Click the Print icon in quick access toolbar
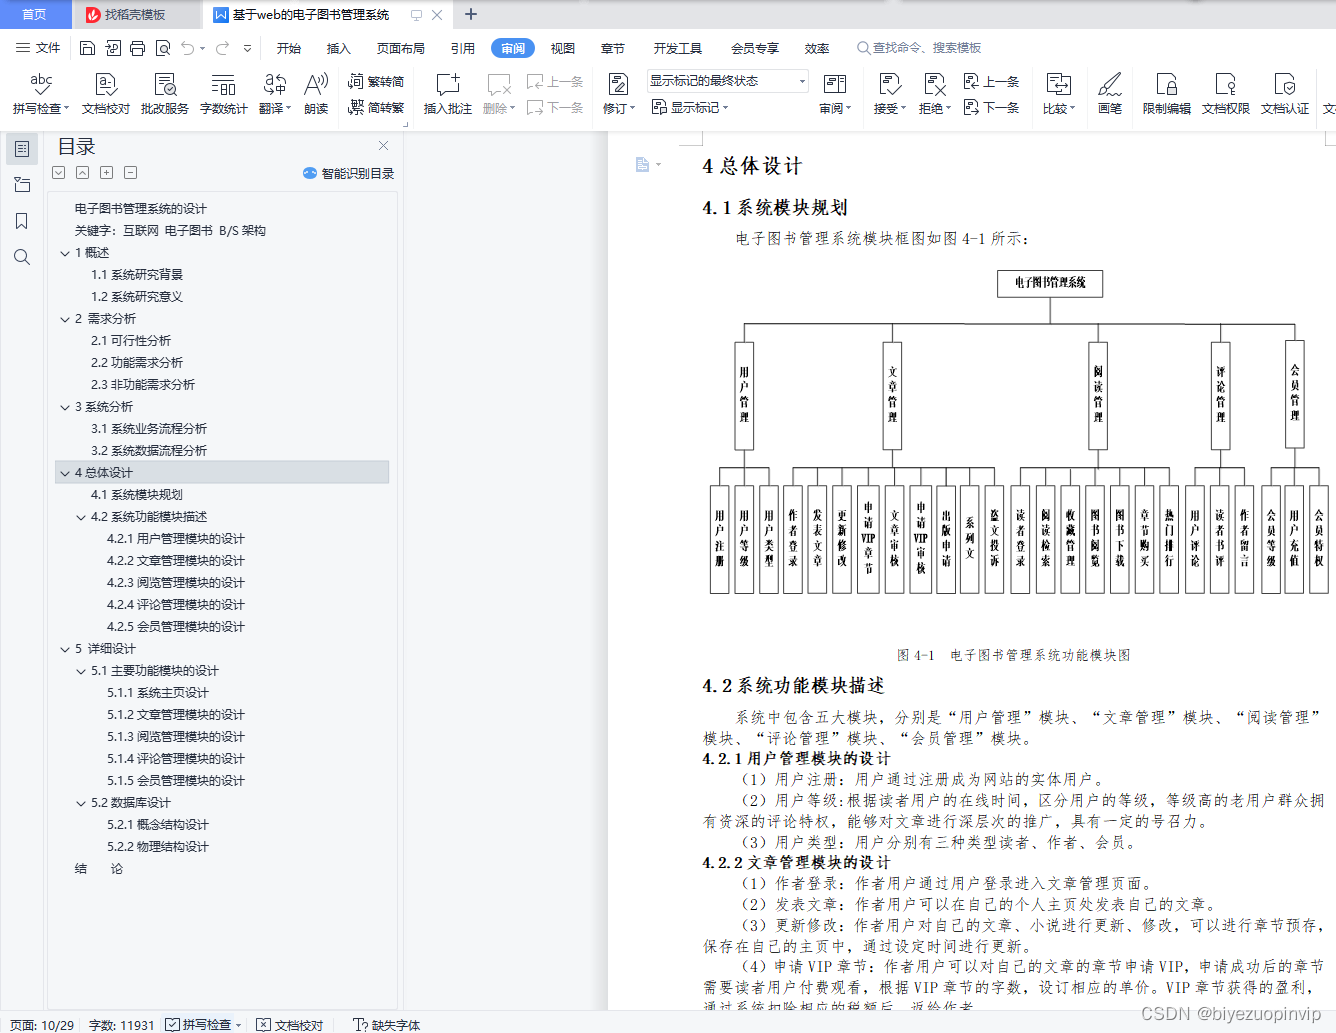The image size is (1336, 1033). click(137, 48)
